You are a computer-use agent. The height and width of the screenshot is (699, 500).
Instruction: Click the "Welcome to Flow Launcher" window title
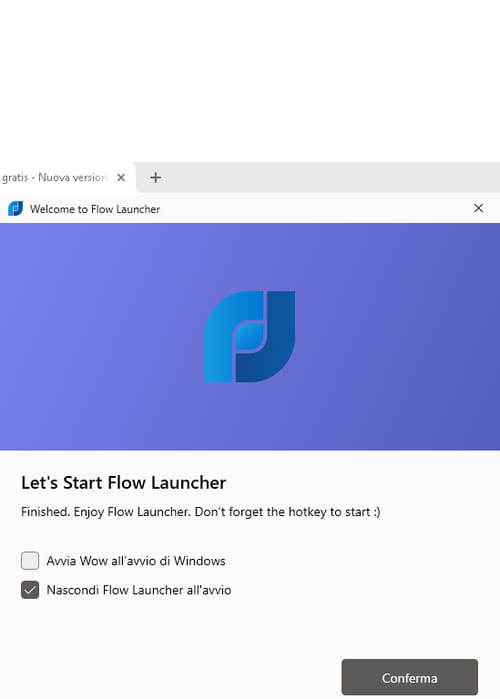[x=95, y=209]
